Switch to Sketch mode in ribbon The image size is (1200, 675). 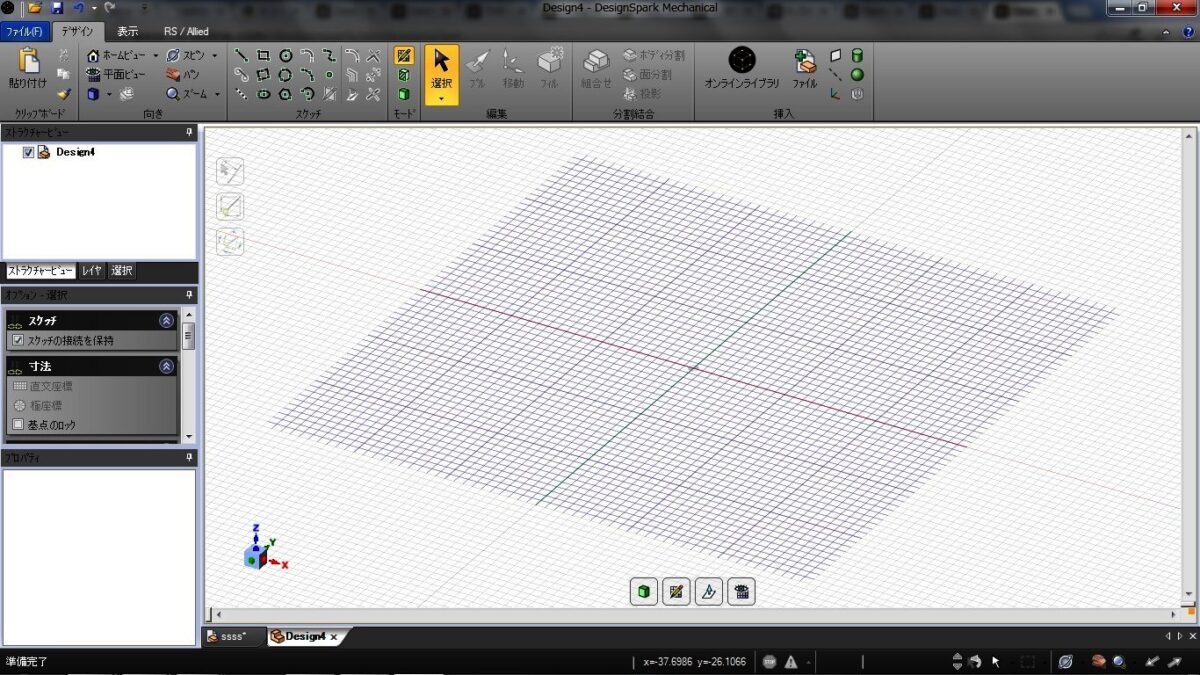[404, 56]
